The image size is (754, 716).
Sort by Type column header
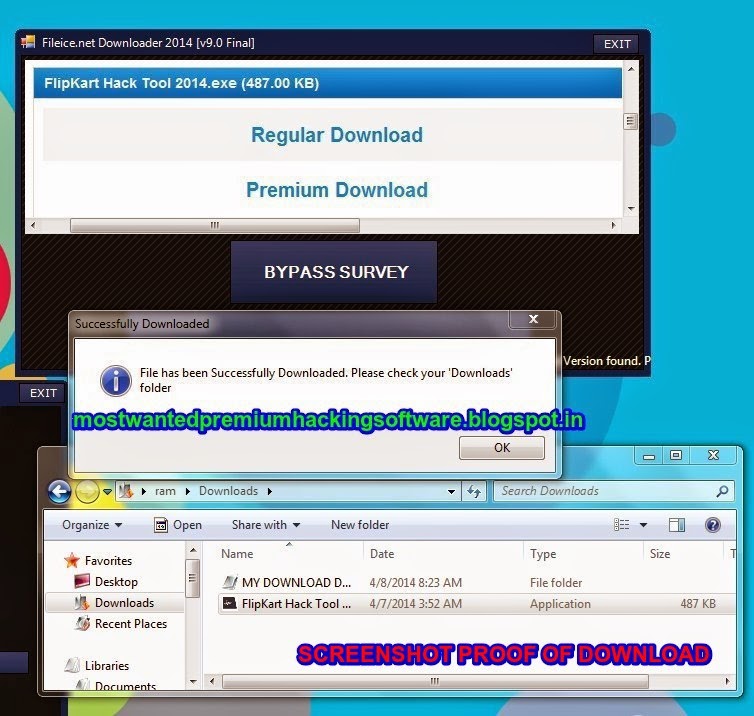543,554
